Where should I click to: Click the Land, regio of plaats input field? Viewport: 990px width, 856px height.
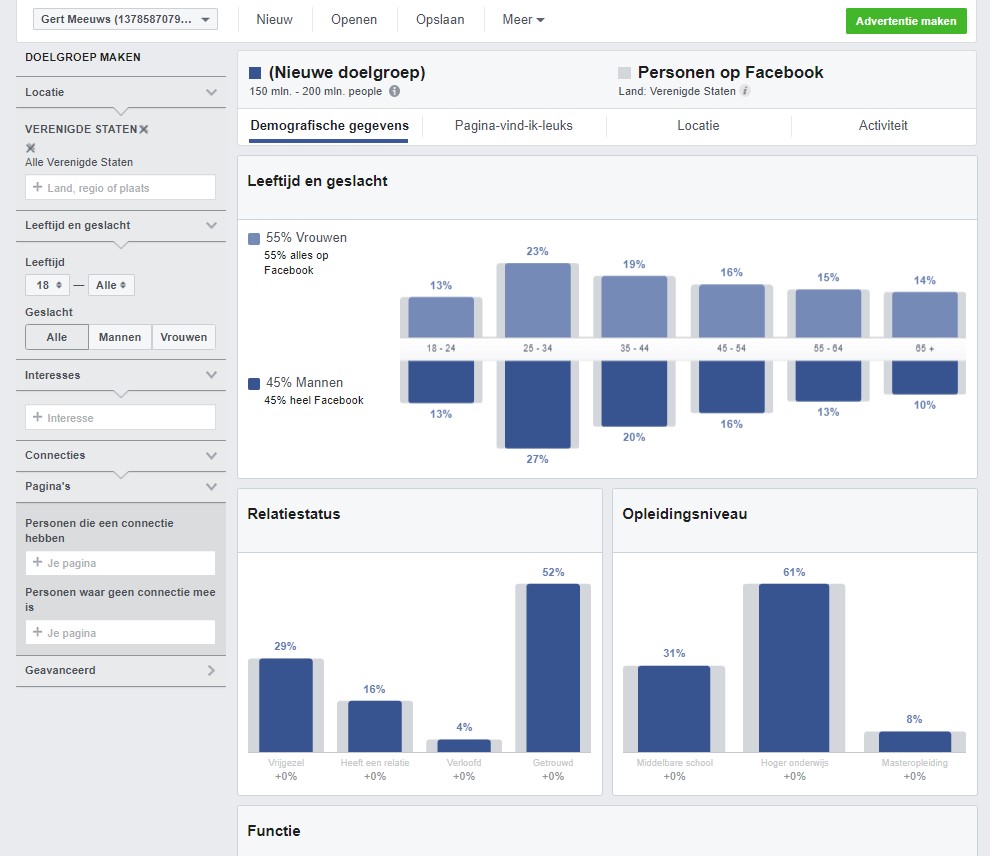coord(120,187)
